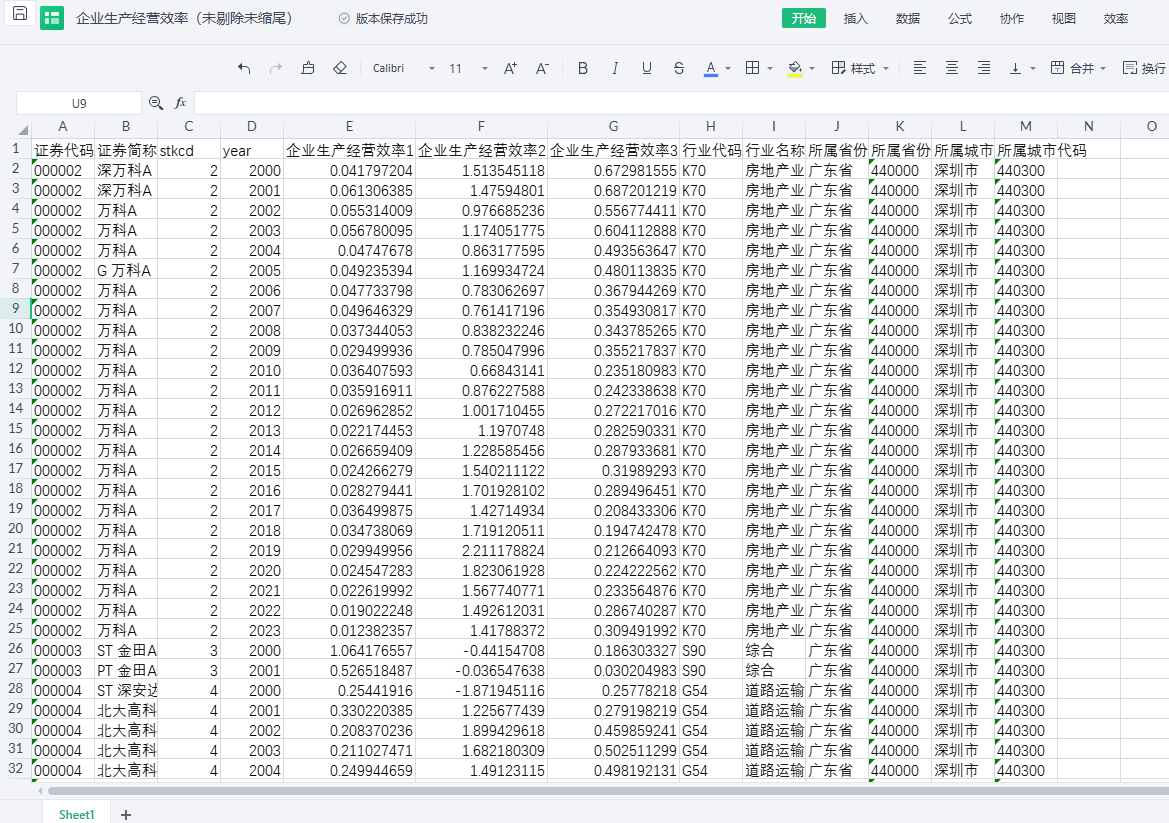The width and height of the screenshot is (1169, 823).
Task: Toggle underline formatting
Action: [x=646, y=69]
